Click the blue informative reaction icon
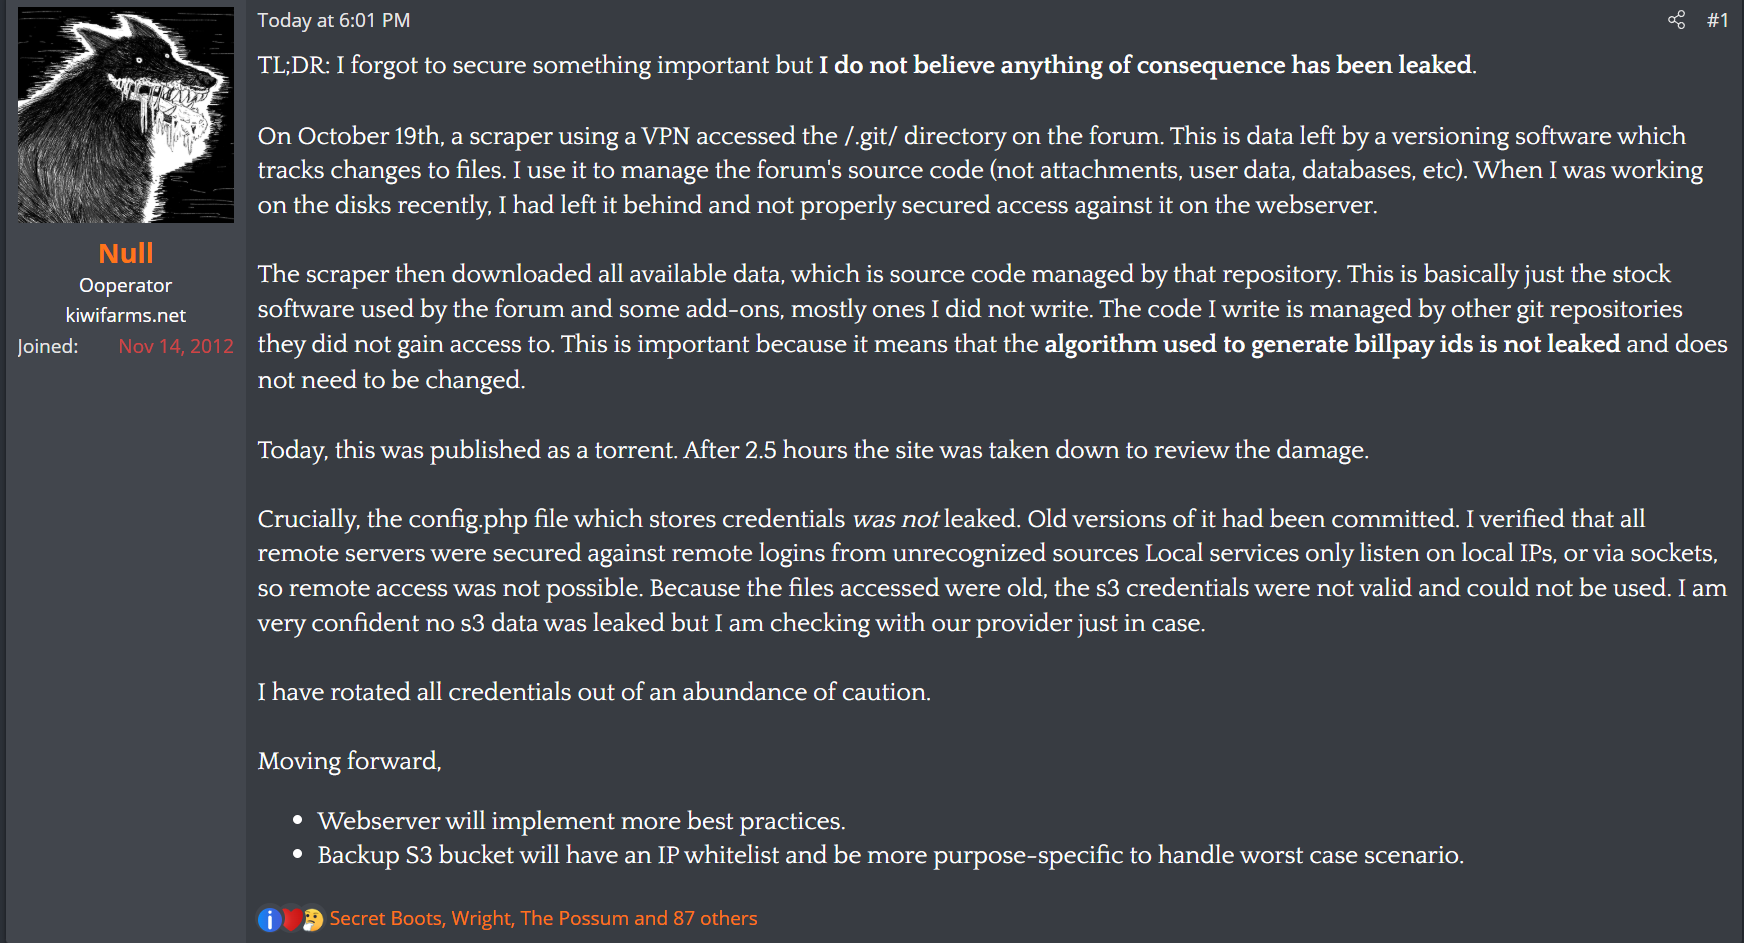1744x943 pixels. 269,919
